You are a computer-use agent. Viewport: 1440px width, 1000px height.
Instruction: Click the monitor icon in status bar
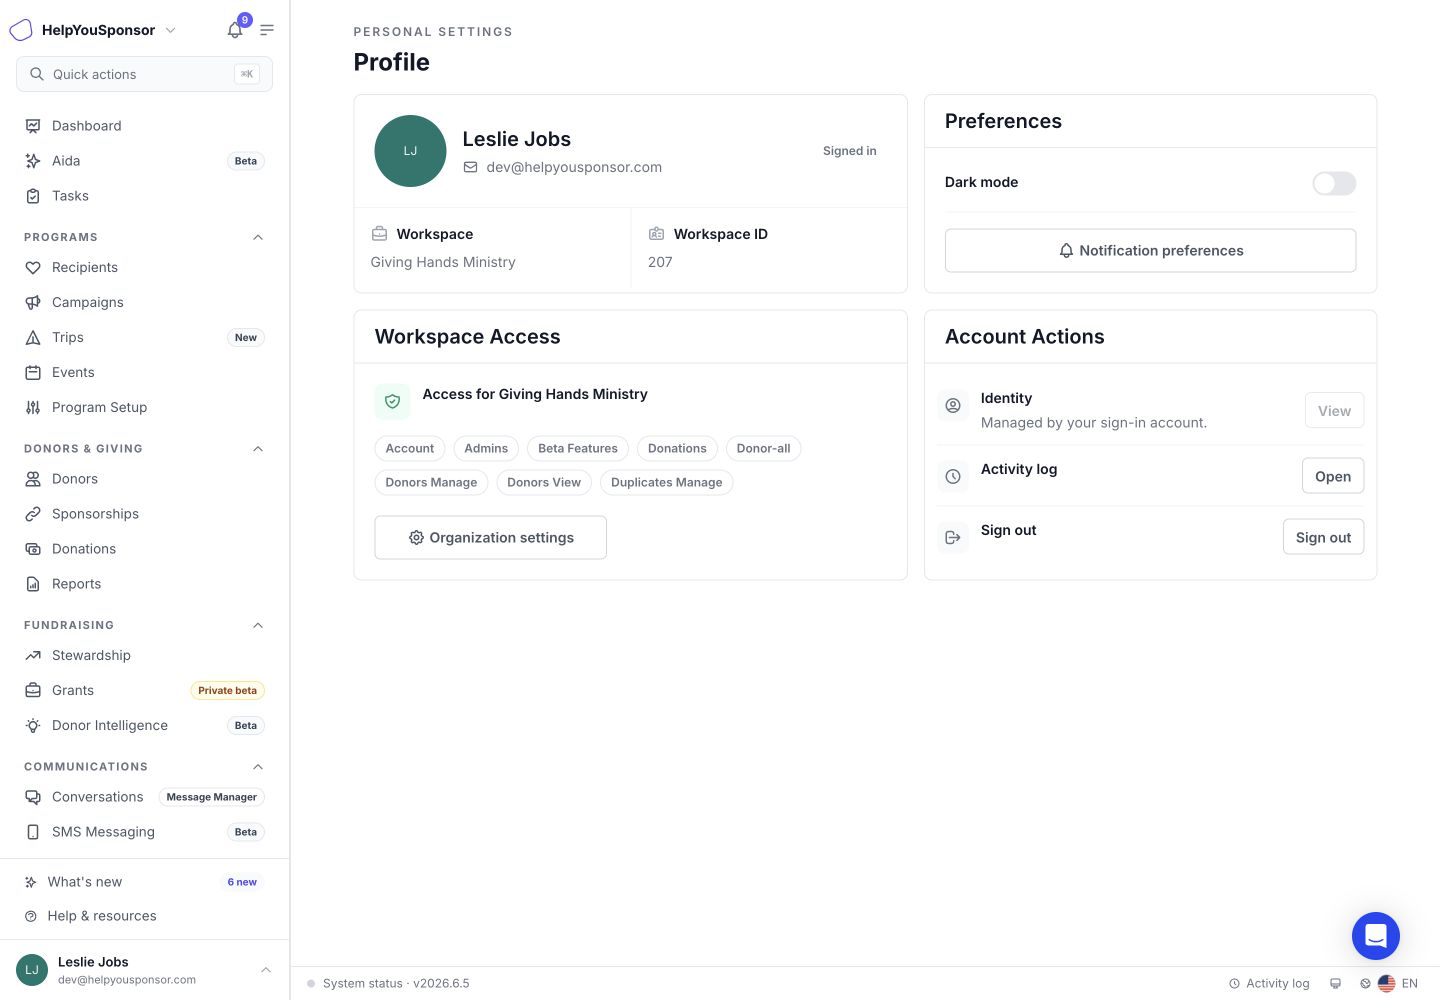[x=1335, y=984]
